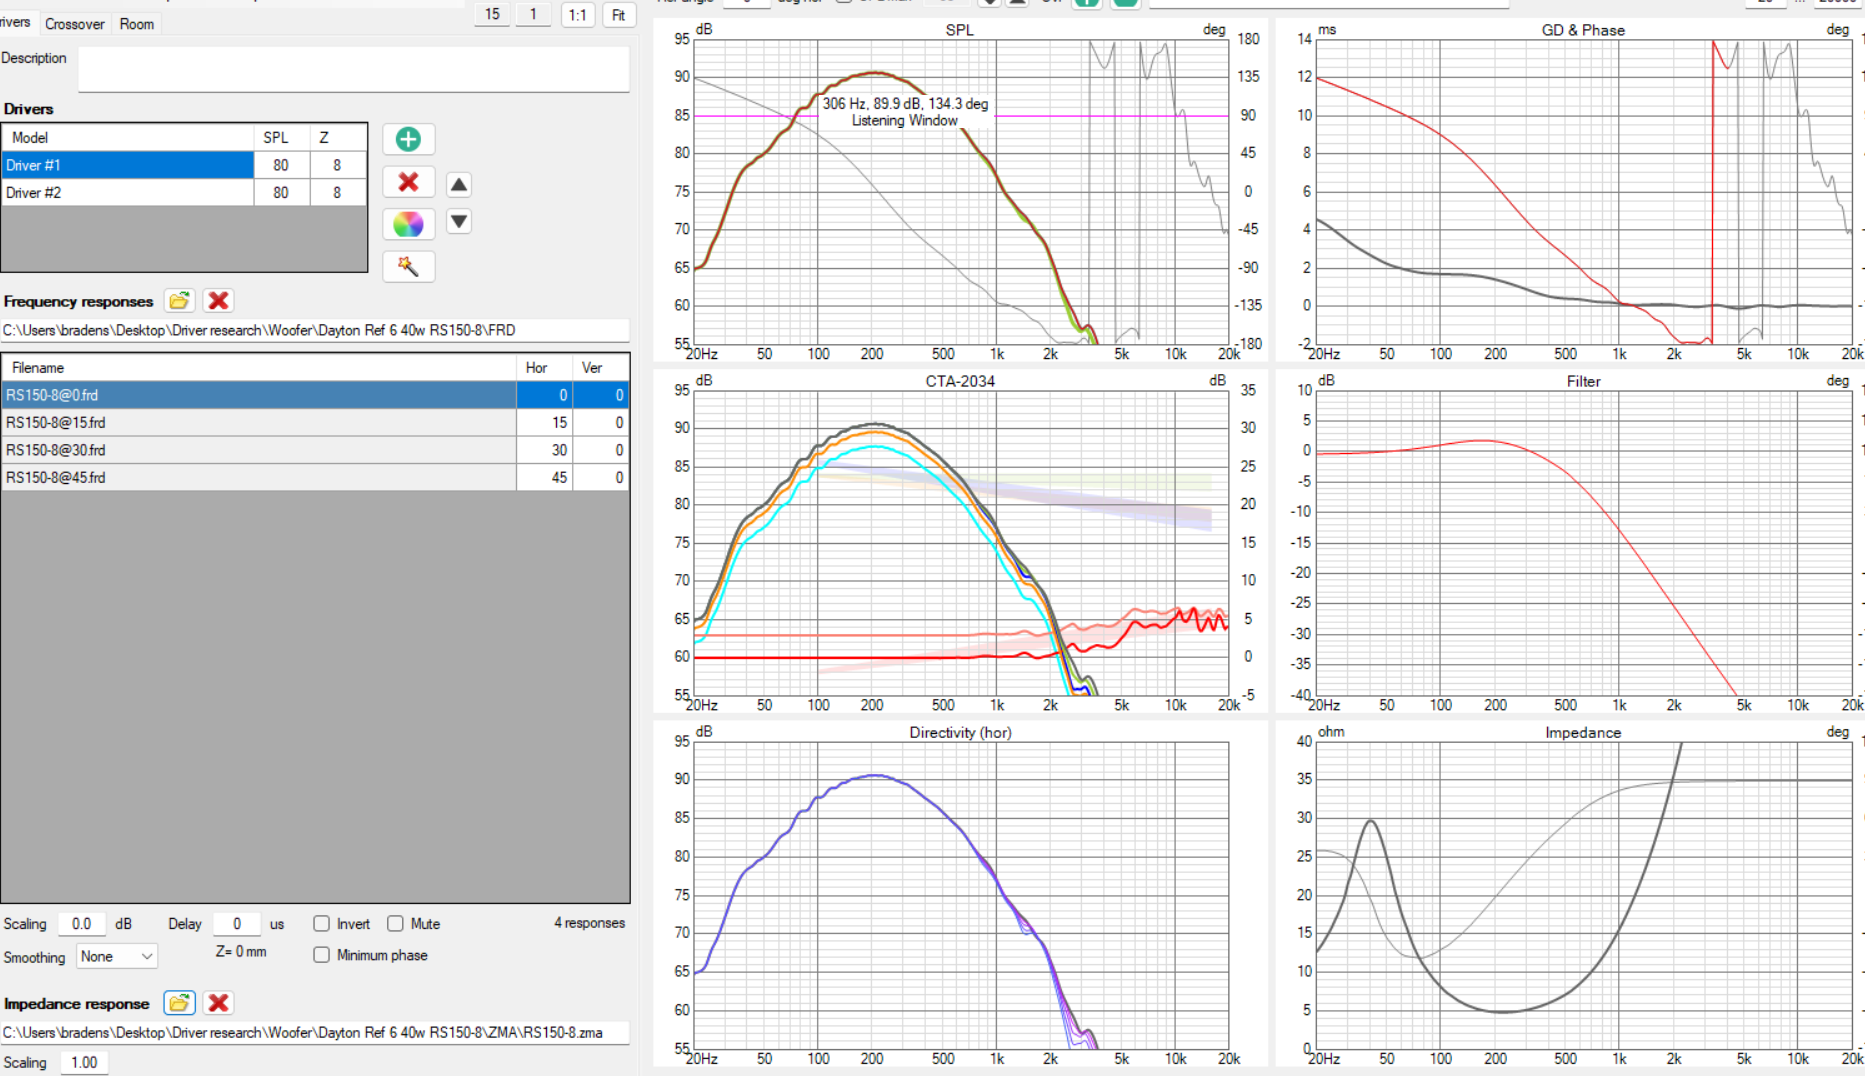
Task: Edit Z value of Driver #1
Action: 337,165
